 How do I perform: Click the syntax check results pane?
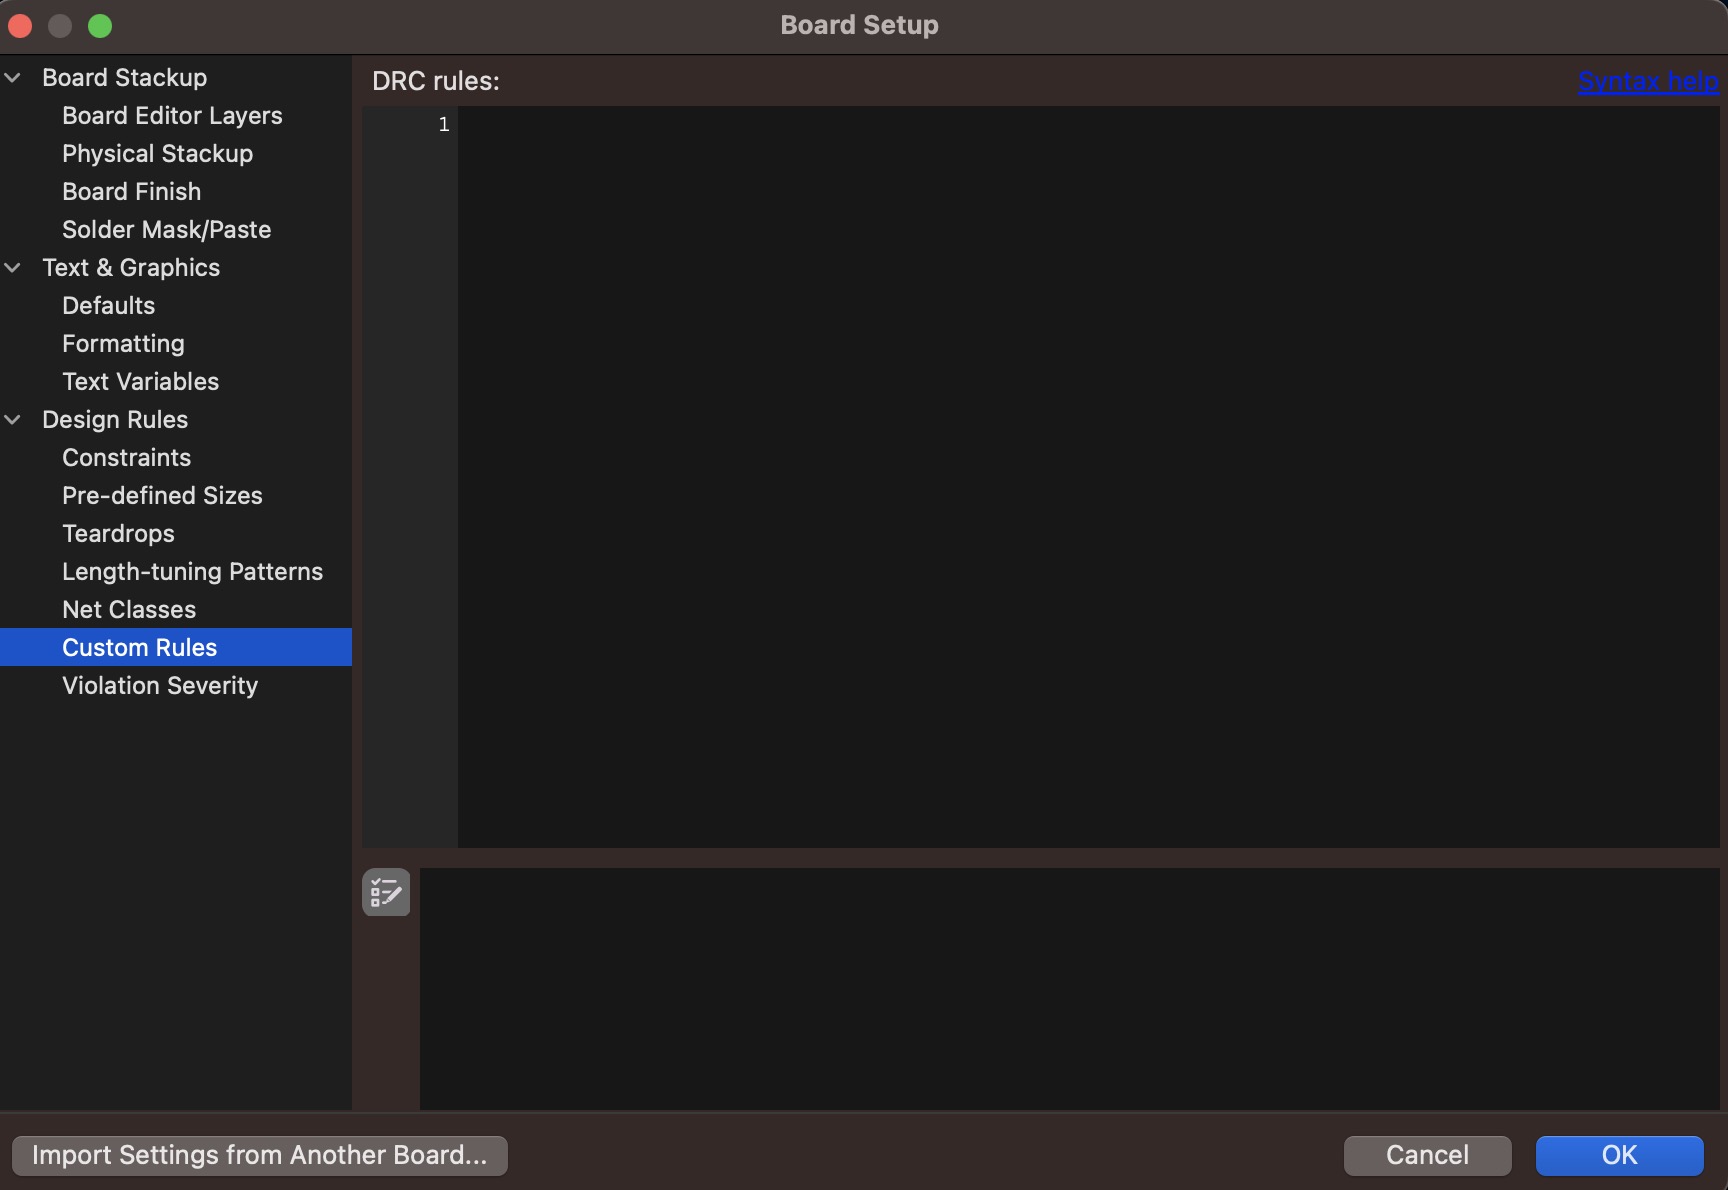click(x=1069, y=988)
